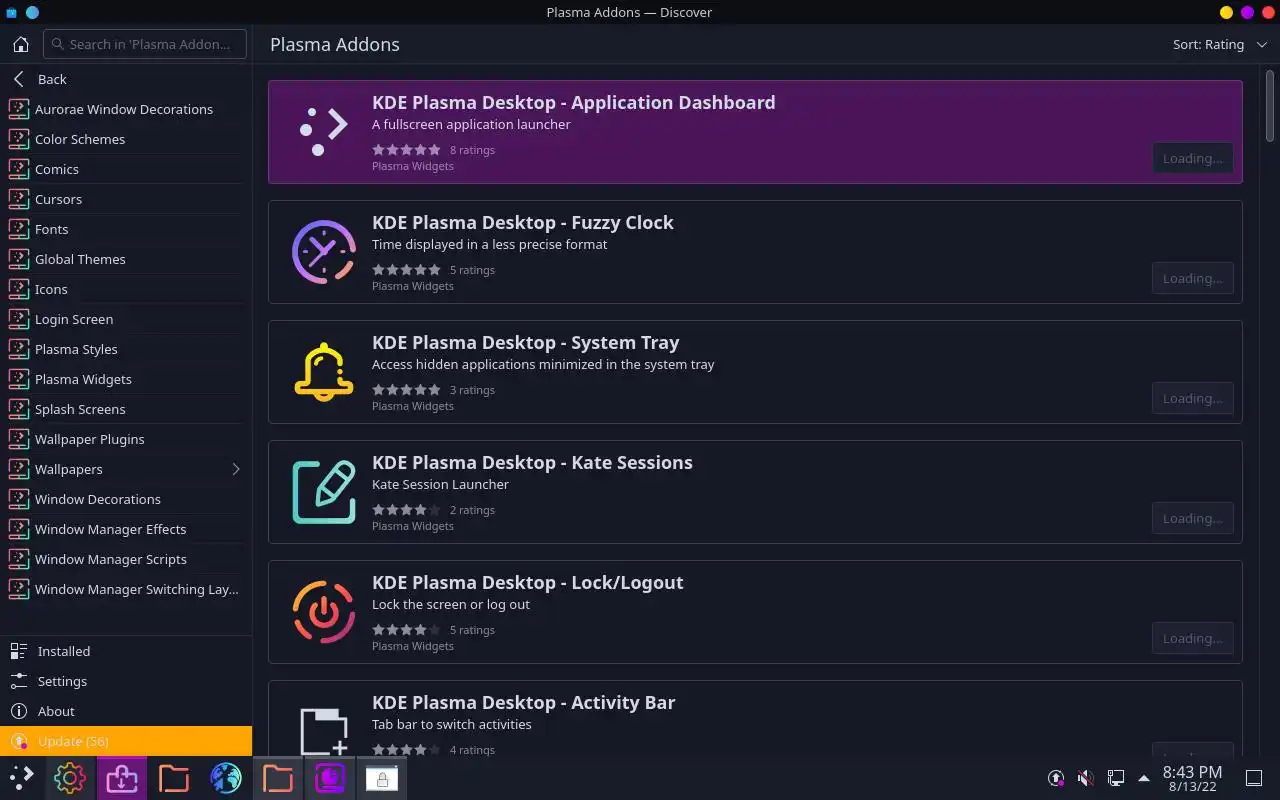The image size is (1280, 800).
Task: Click the network tray icon
Action: (x=1116, y=777)
